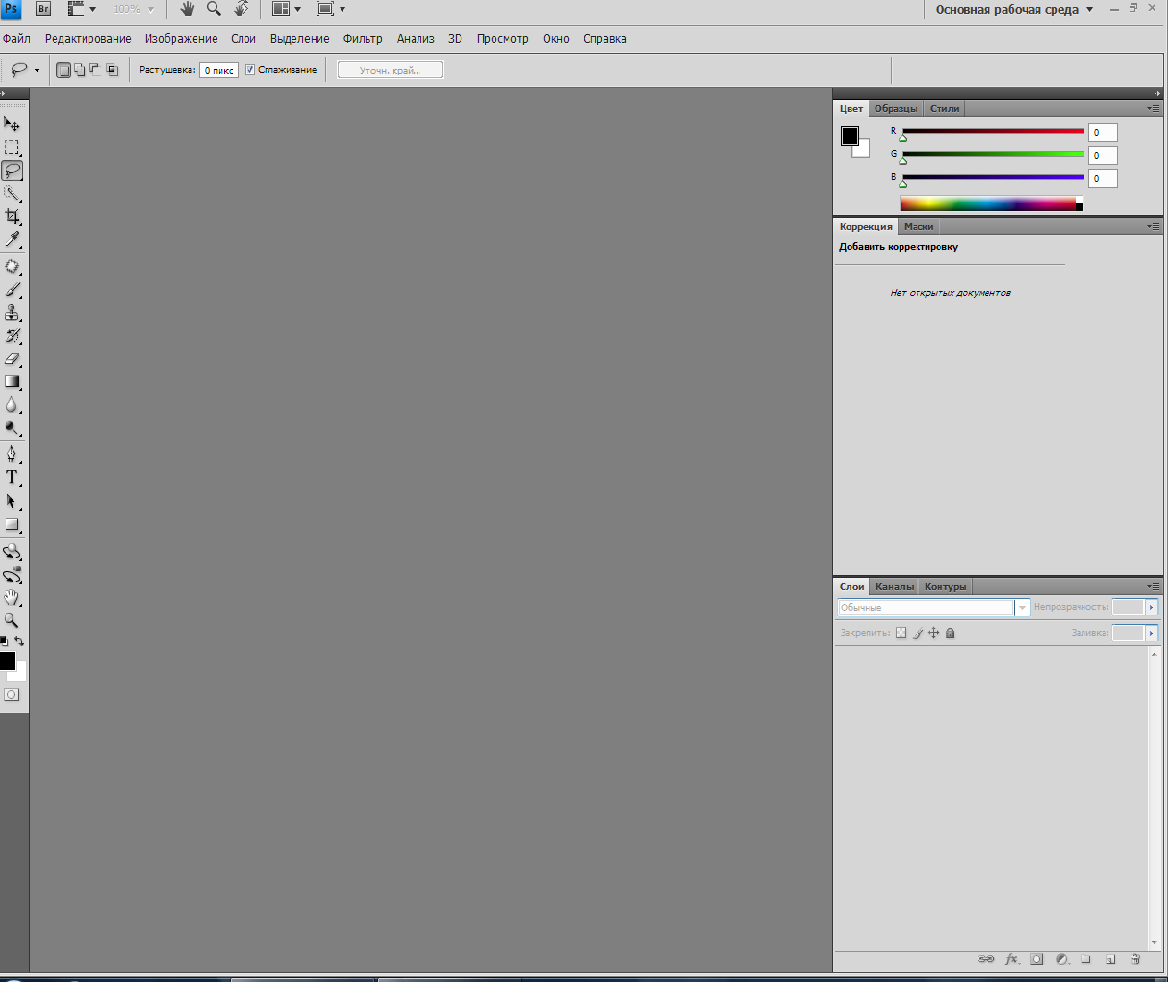
Task: Click the color spectrum ramp bar
Action: (x=987, y=204)
